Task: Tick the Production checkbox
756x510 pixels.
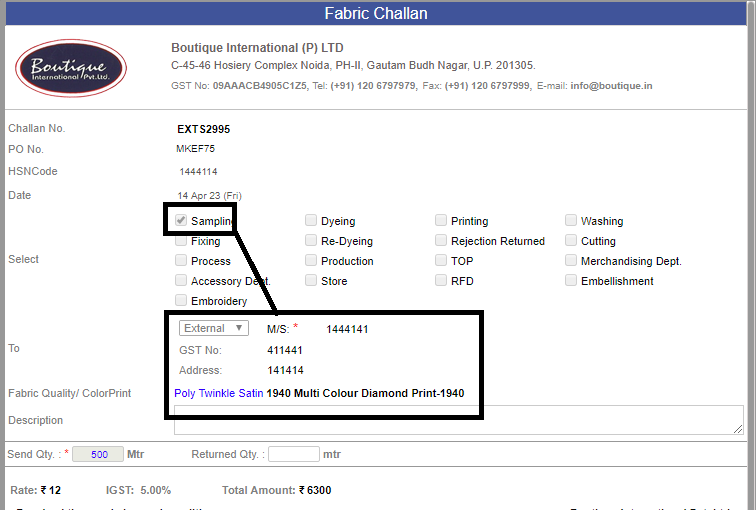Action: [311, 260]
